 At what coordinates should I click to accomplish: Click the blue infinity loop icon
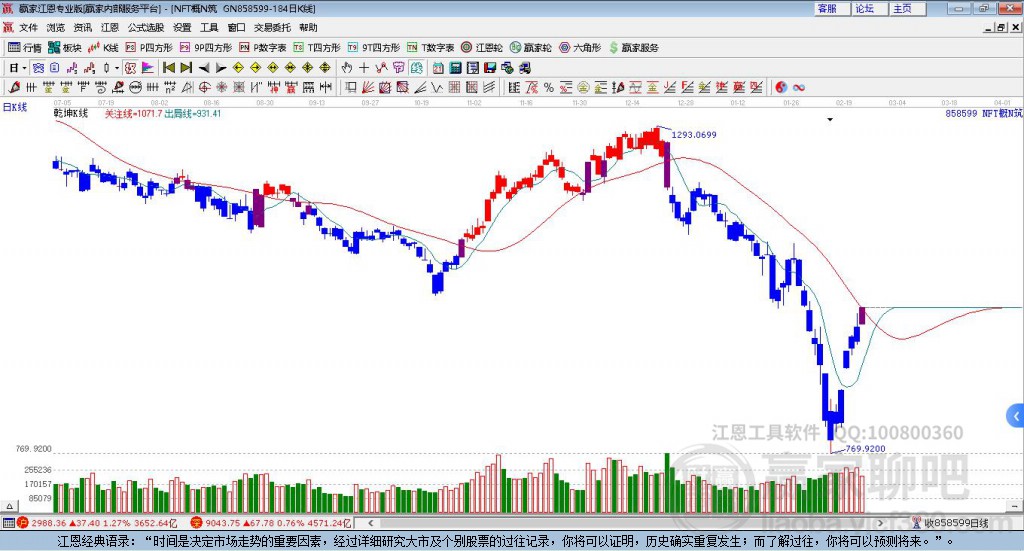tap(799, 87)
